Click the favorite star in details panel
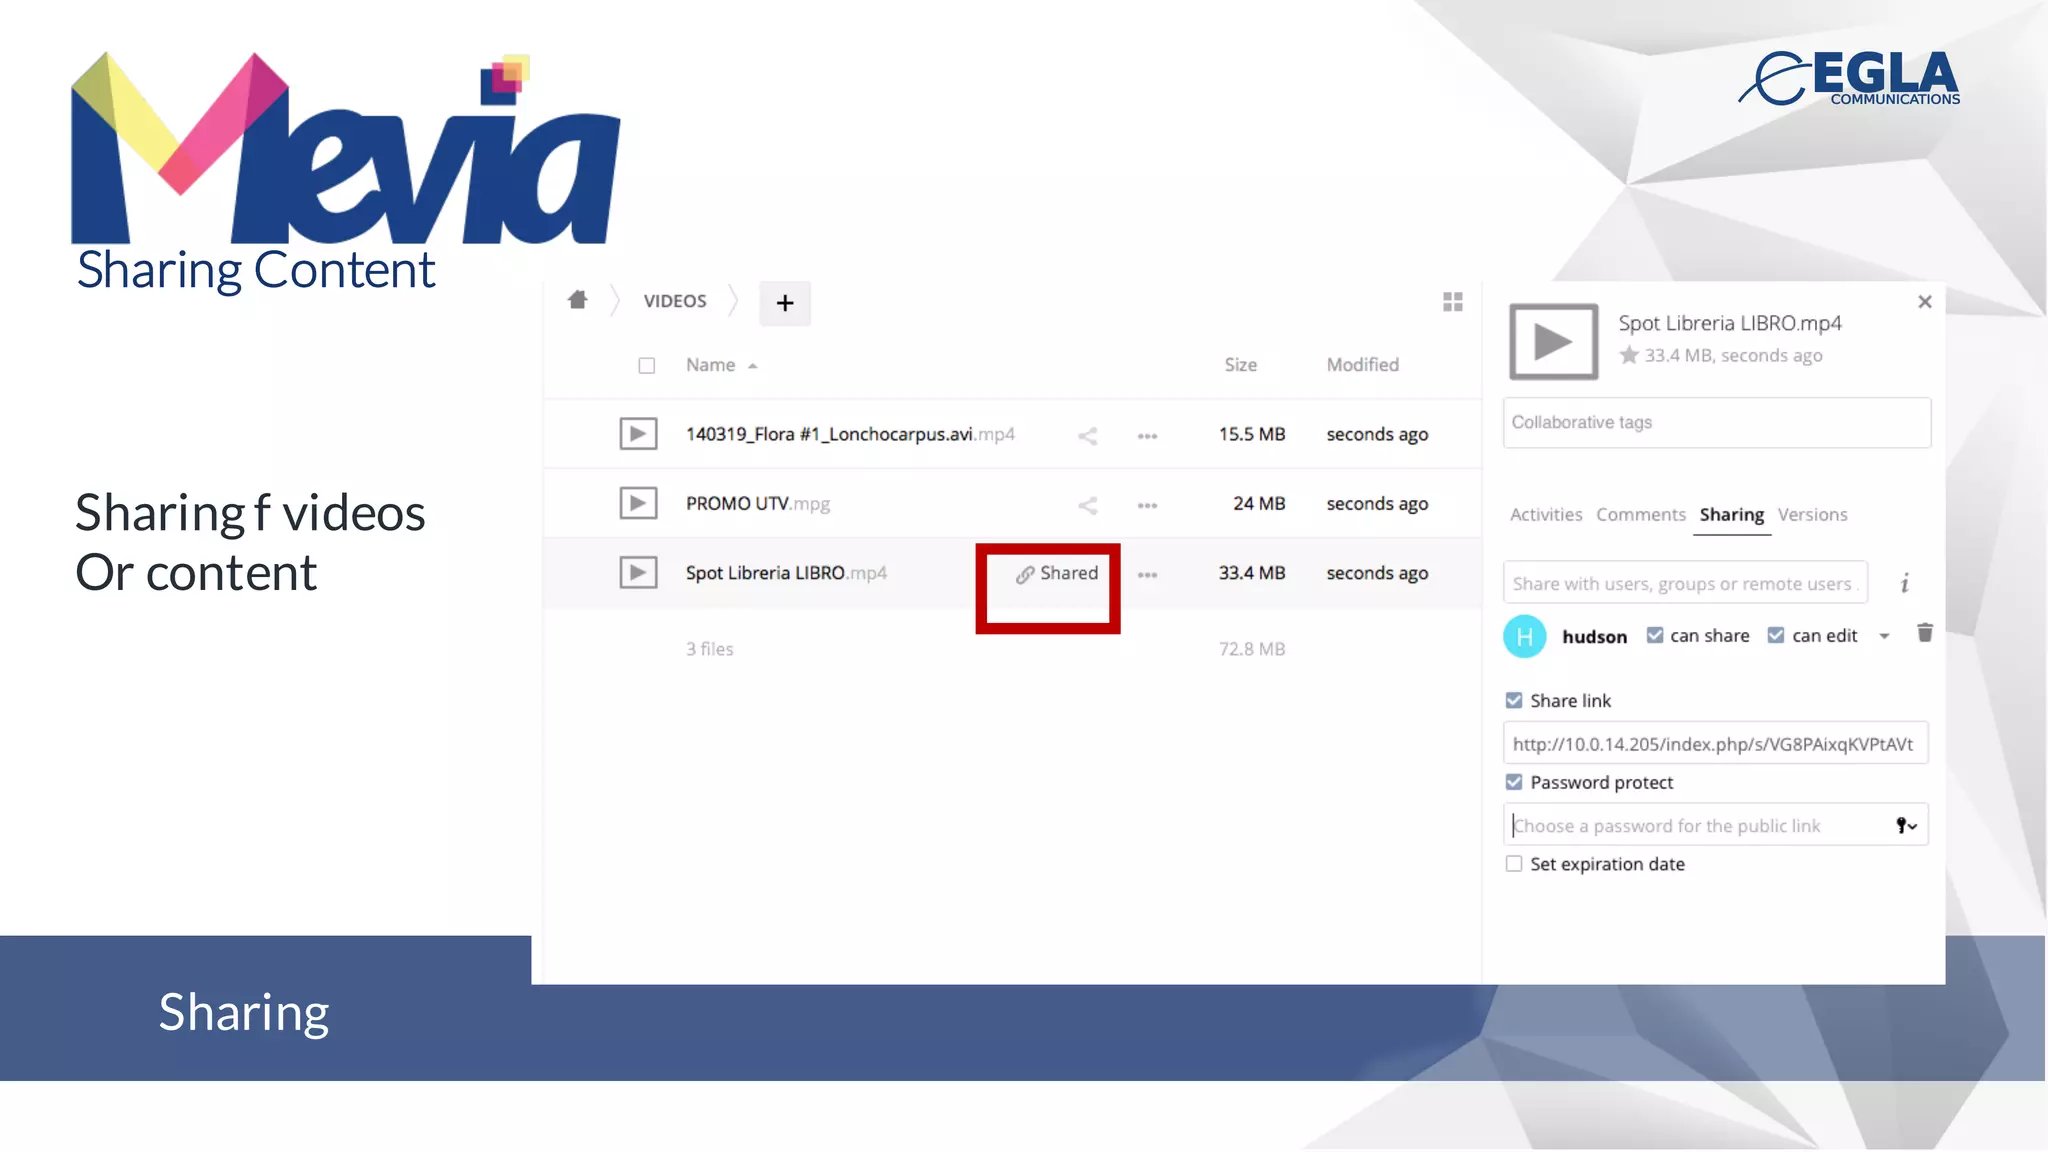 1629,355
